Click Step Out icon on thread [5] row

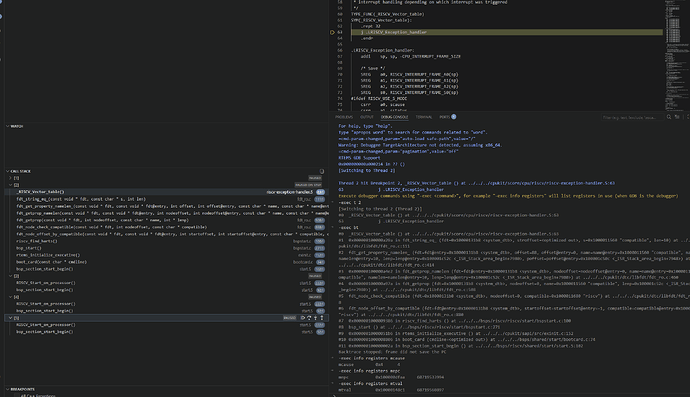322,318
